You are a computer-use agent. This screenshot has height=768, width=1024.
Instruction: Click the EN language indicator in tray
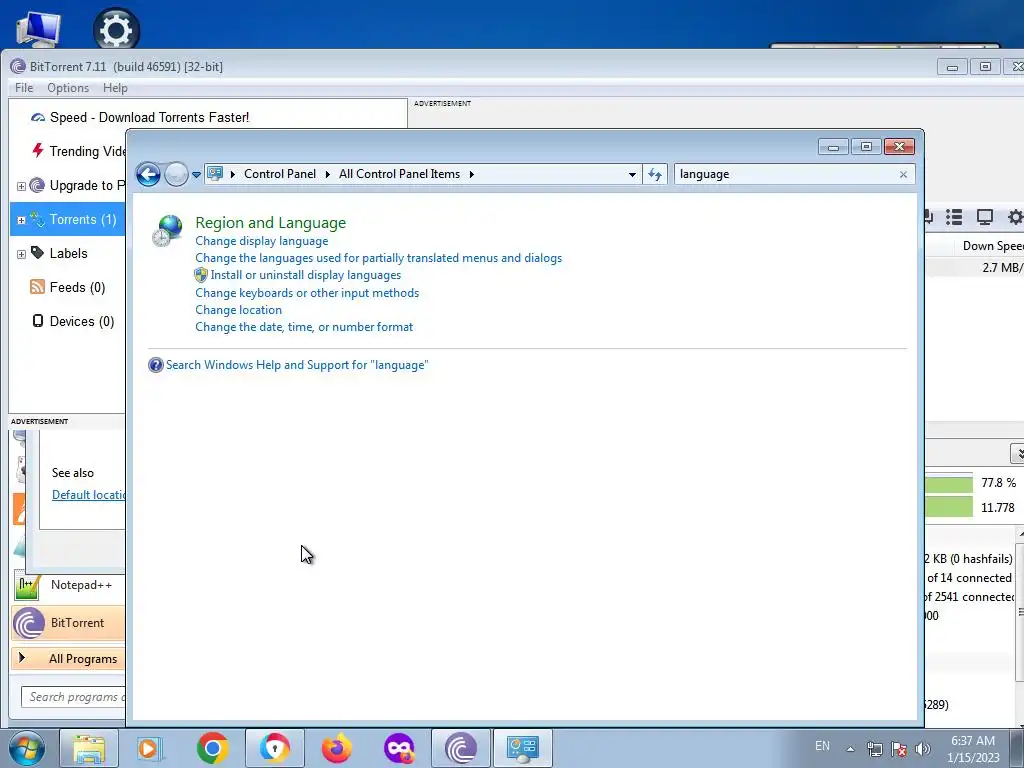[822, 746]
